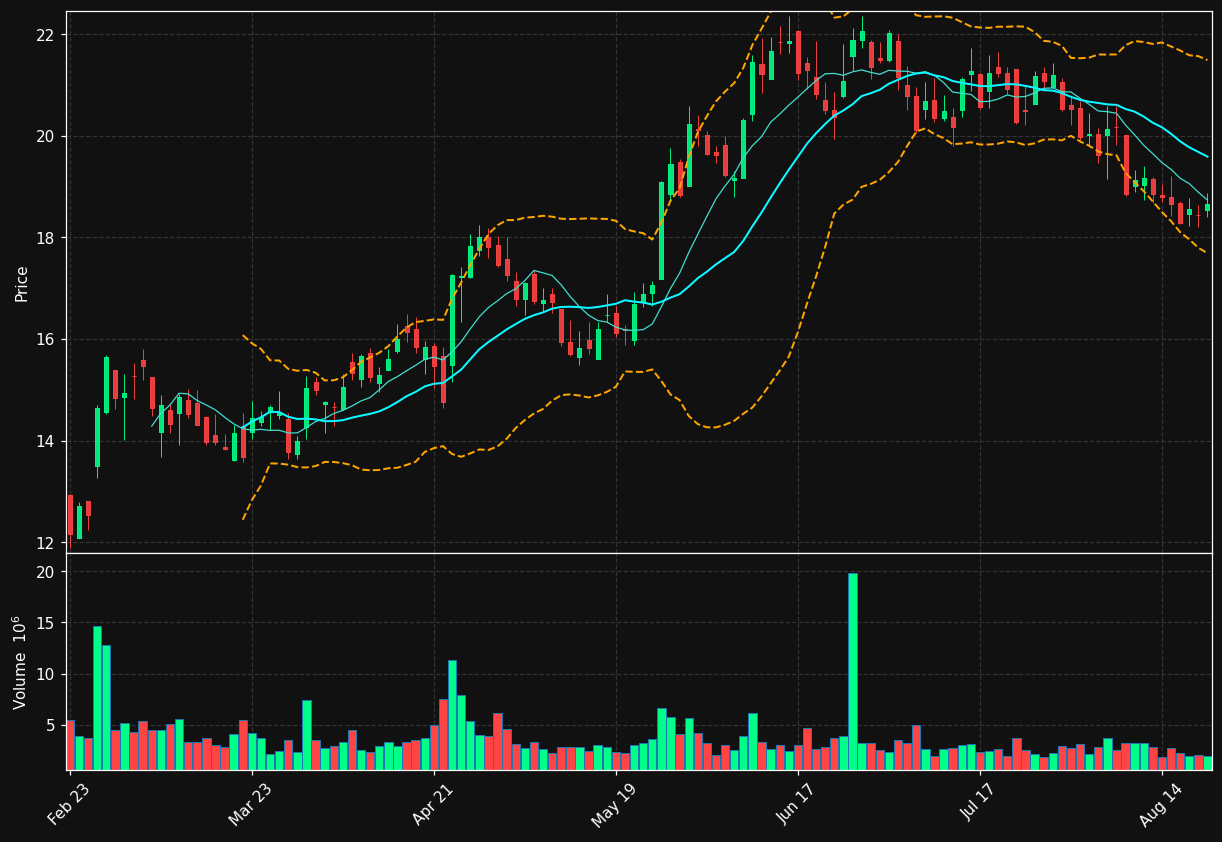The image size is (1222, 842).
Task: Click the tall green candle after Apr 21
Action: point(452,320)
